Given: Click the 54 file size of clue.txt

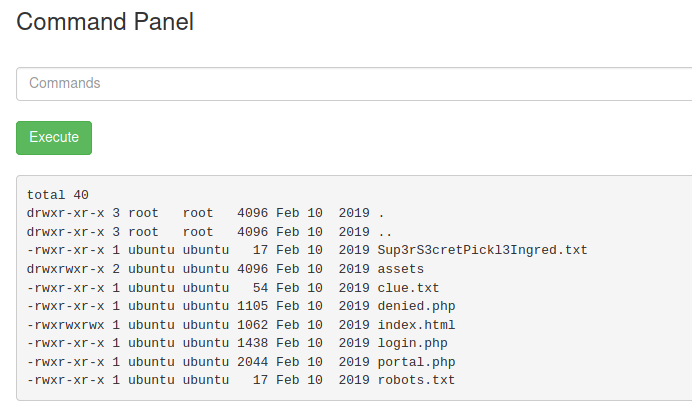Looking at the screenshot, I should pos(261,288).
